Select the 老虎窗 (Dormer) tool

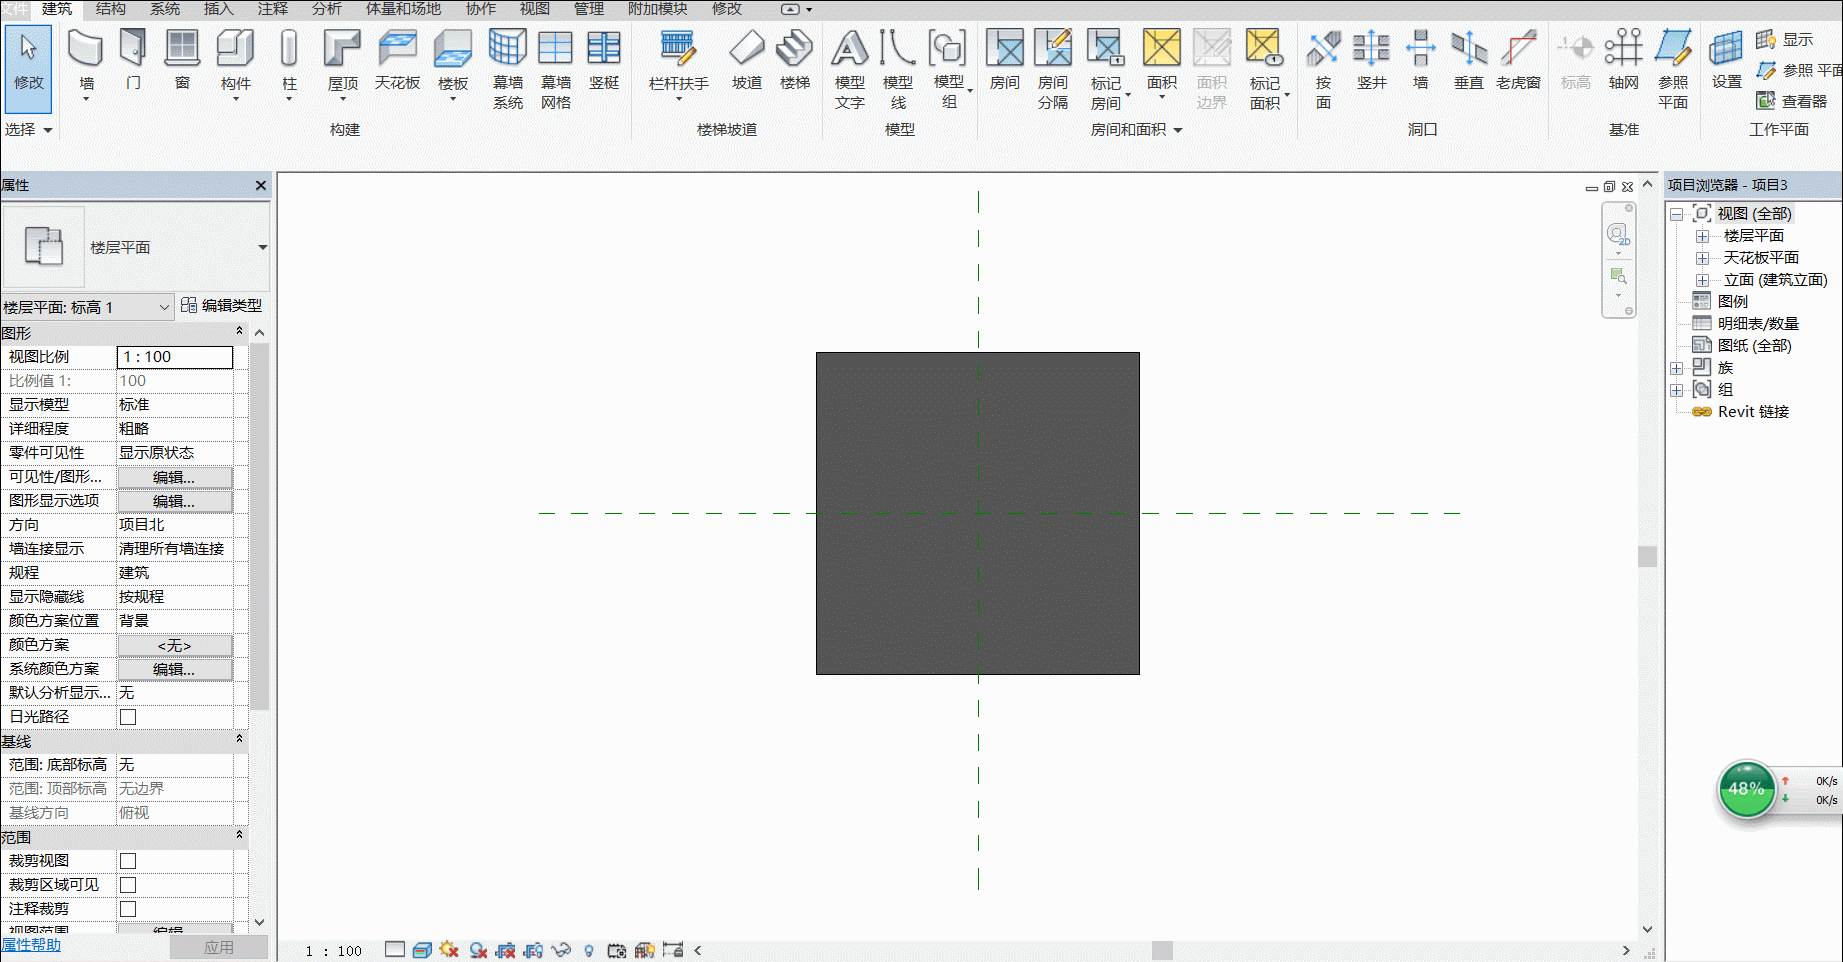[1518, 60]
